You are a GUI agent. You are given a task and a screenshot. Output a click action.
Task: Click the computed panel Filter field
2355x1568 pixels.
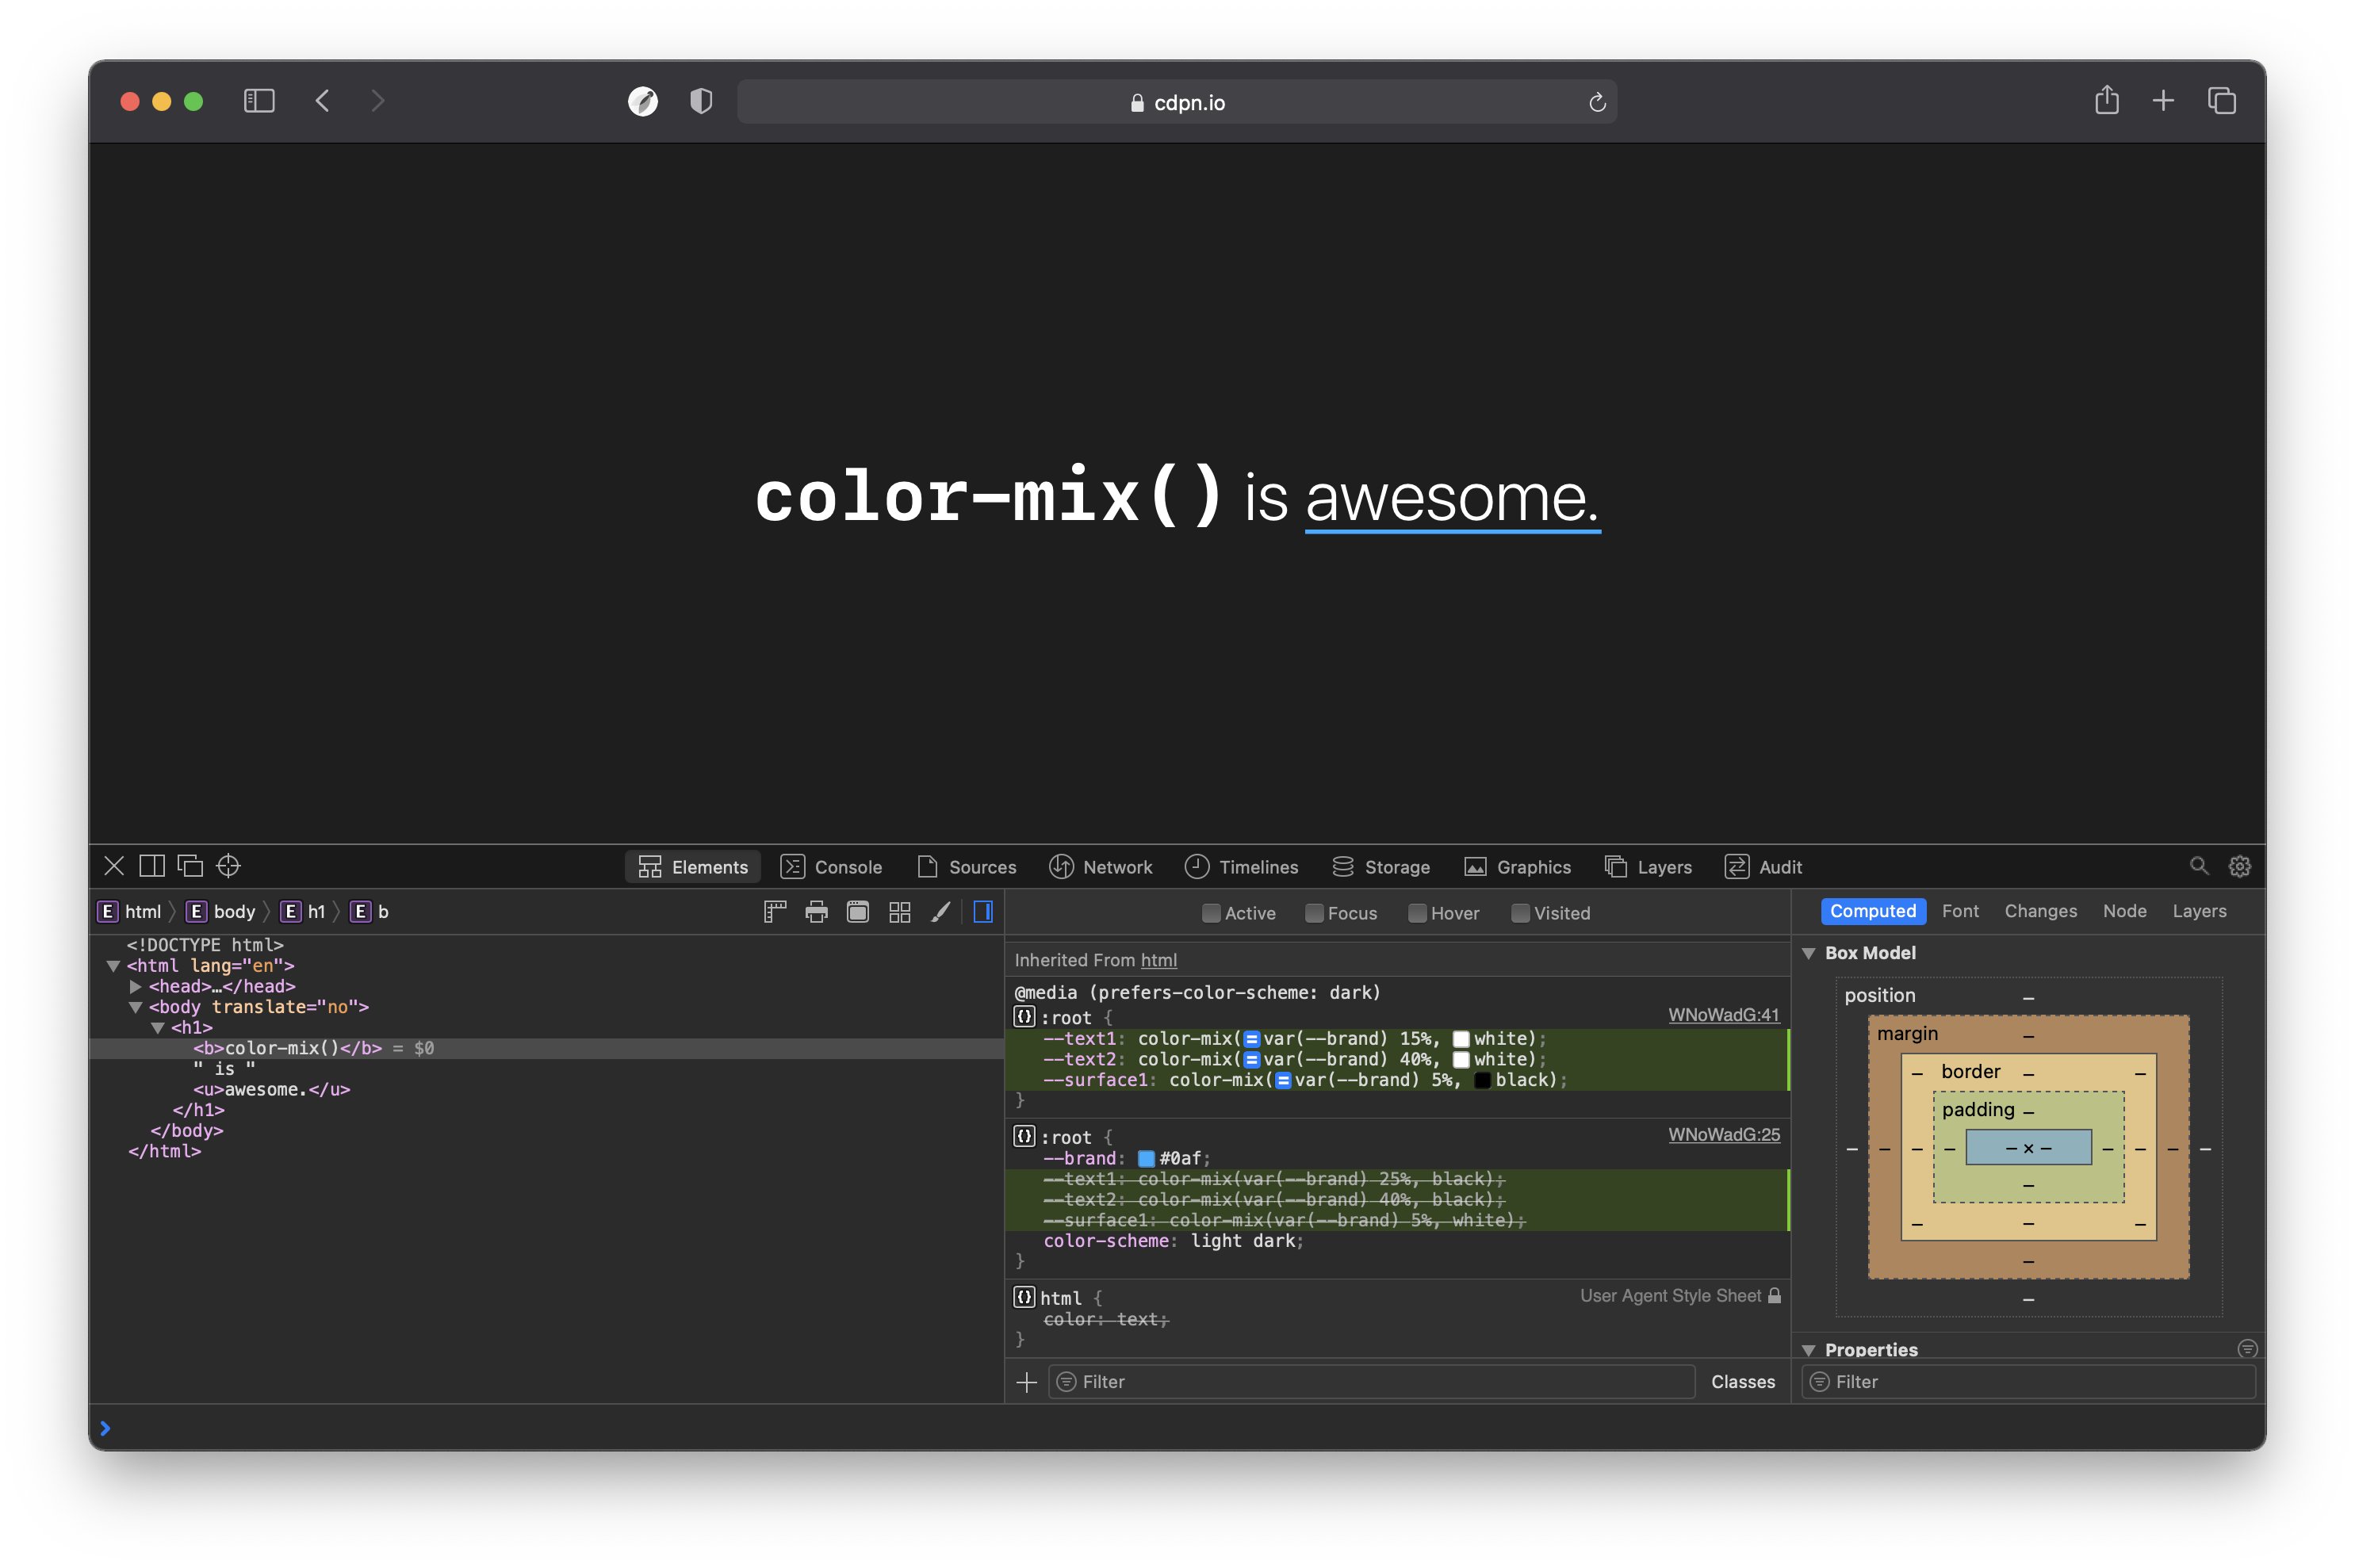point(2028,1382)
